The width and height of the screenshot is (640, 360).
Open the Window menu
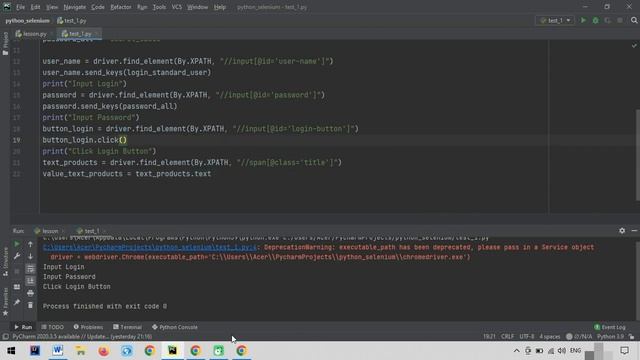198,7
